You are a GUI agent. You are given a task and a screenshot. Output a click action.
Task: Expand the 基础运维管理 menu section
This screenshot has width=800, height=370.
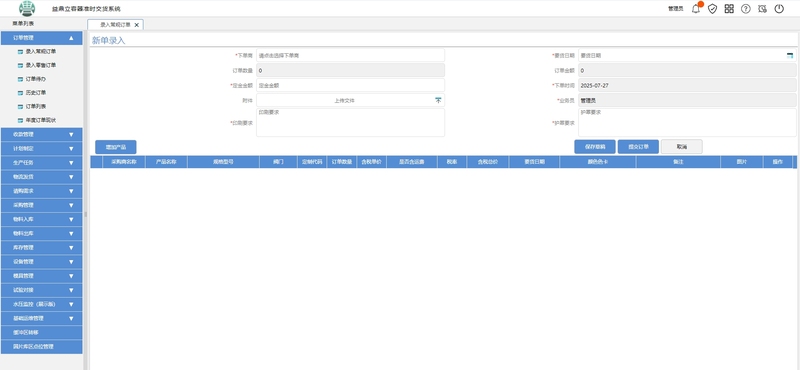pyautogui.click(x=41, y=318)
